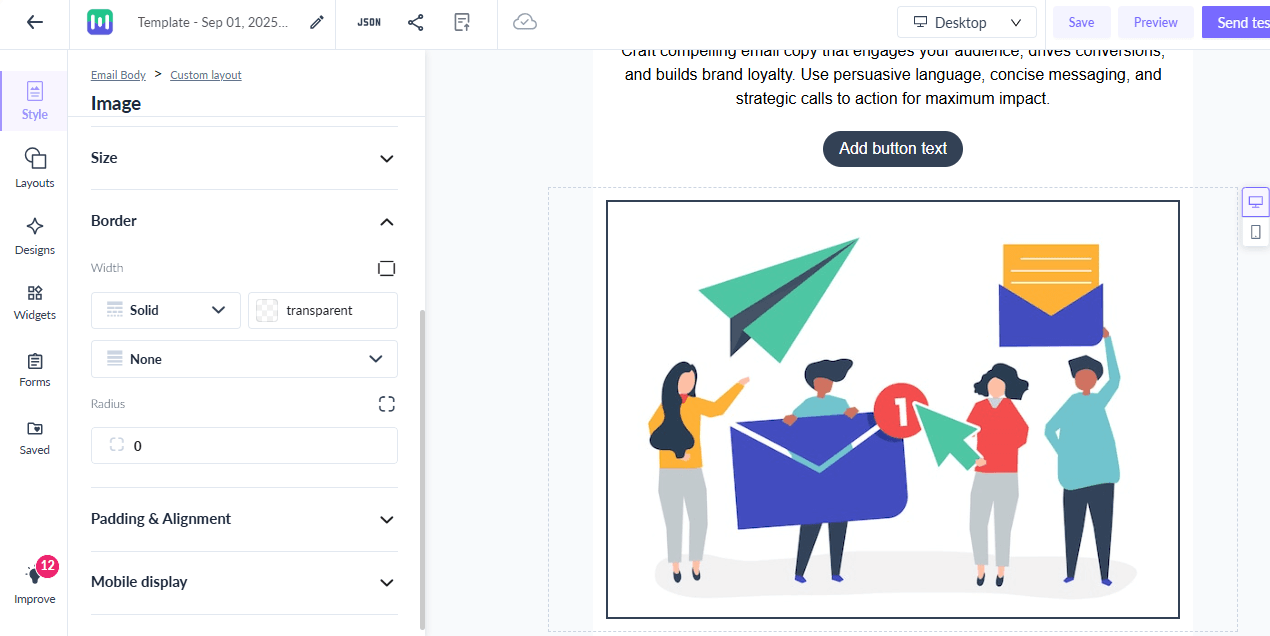Click the pencil icon to rename template
Viewport: 1270px width, 636px height.
[317, 22]
